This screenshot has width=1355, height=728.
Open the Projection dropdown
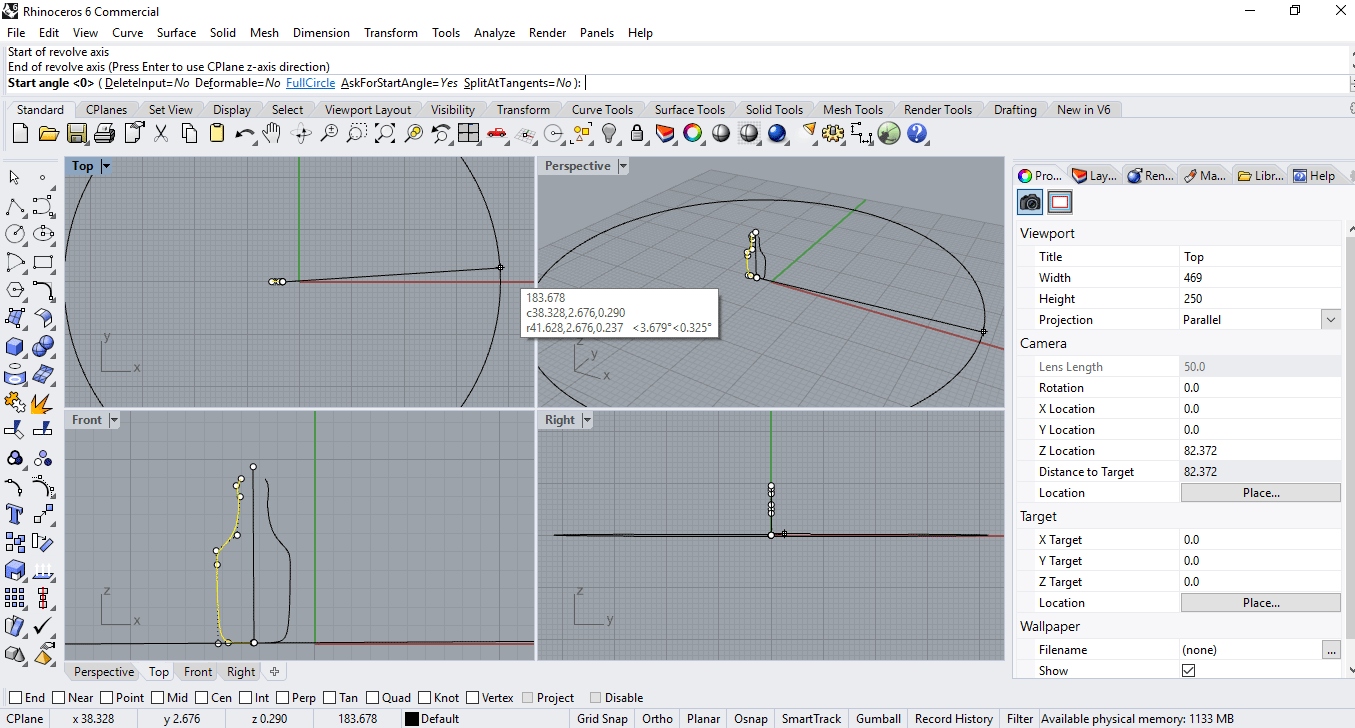tap(1330, 320)
